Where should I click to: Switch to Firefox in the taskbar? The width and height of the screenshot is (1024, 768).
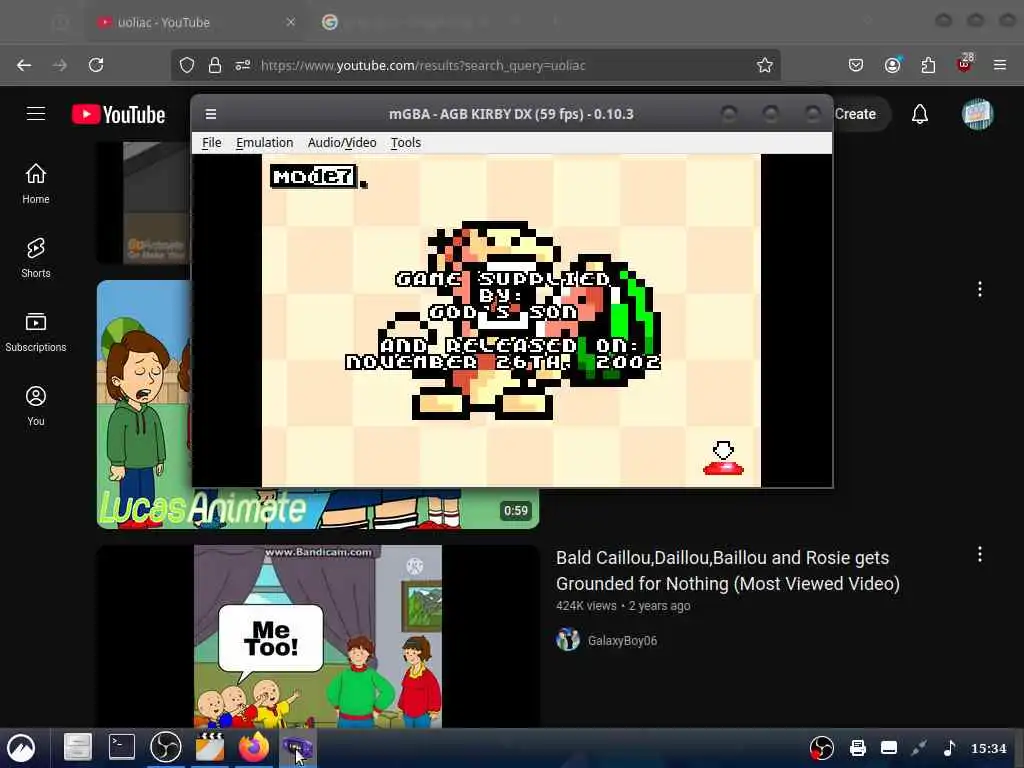[253, 747]
